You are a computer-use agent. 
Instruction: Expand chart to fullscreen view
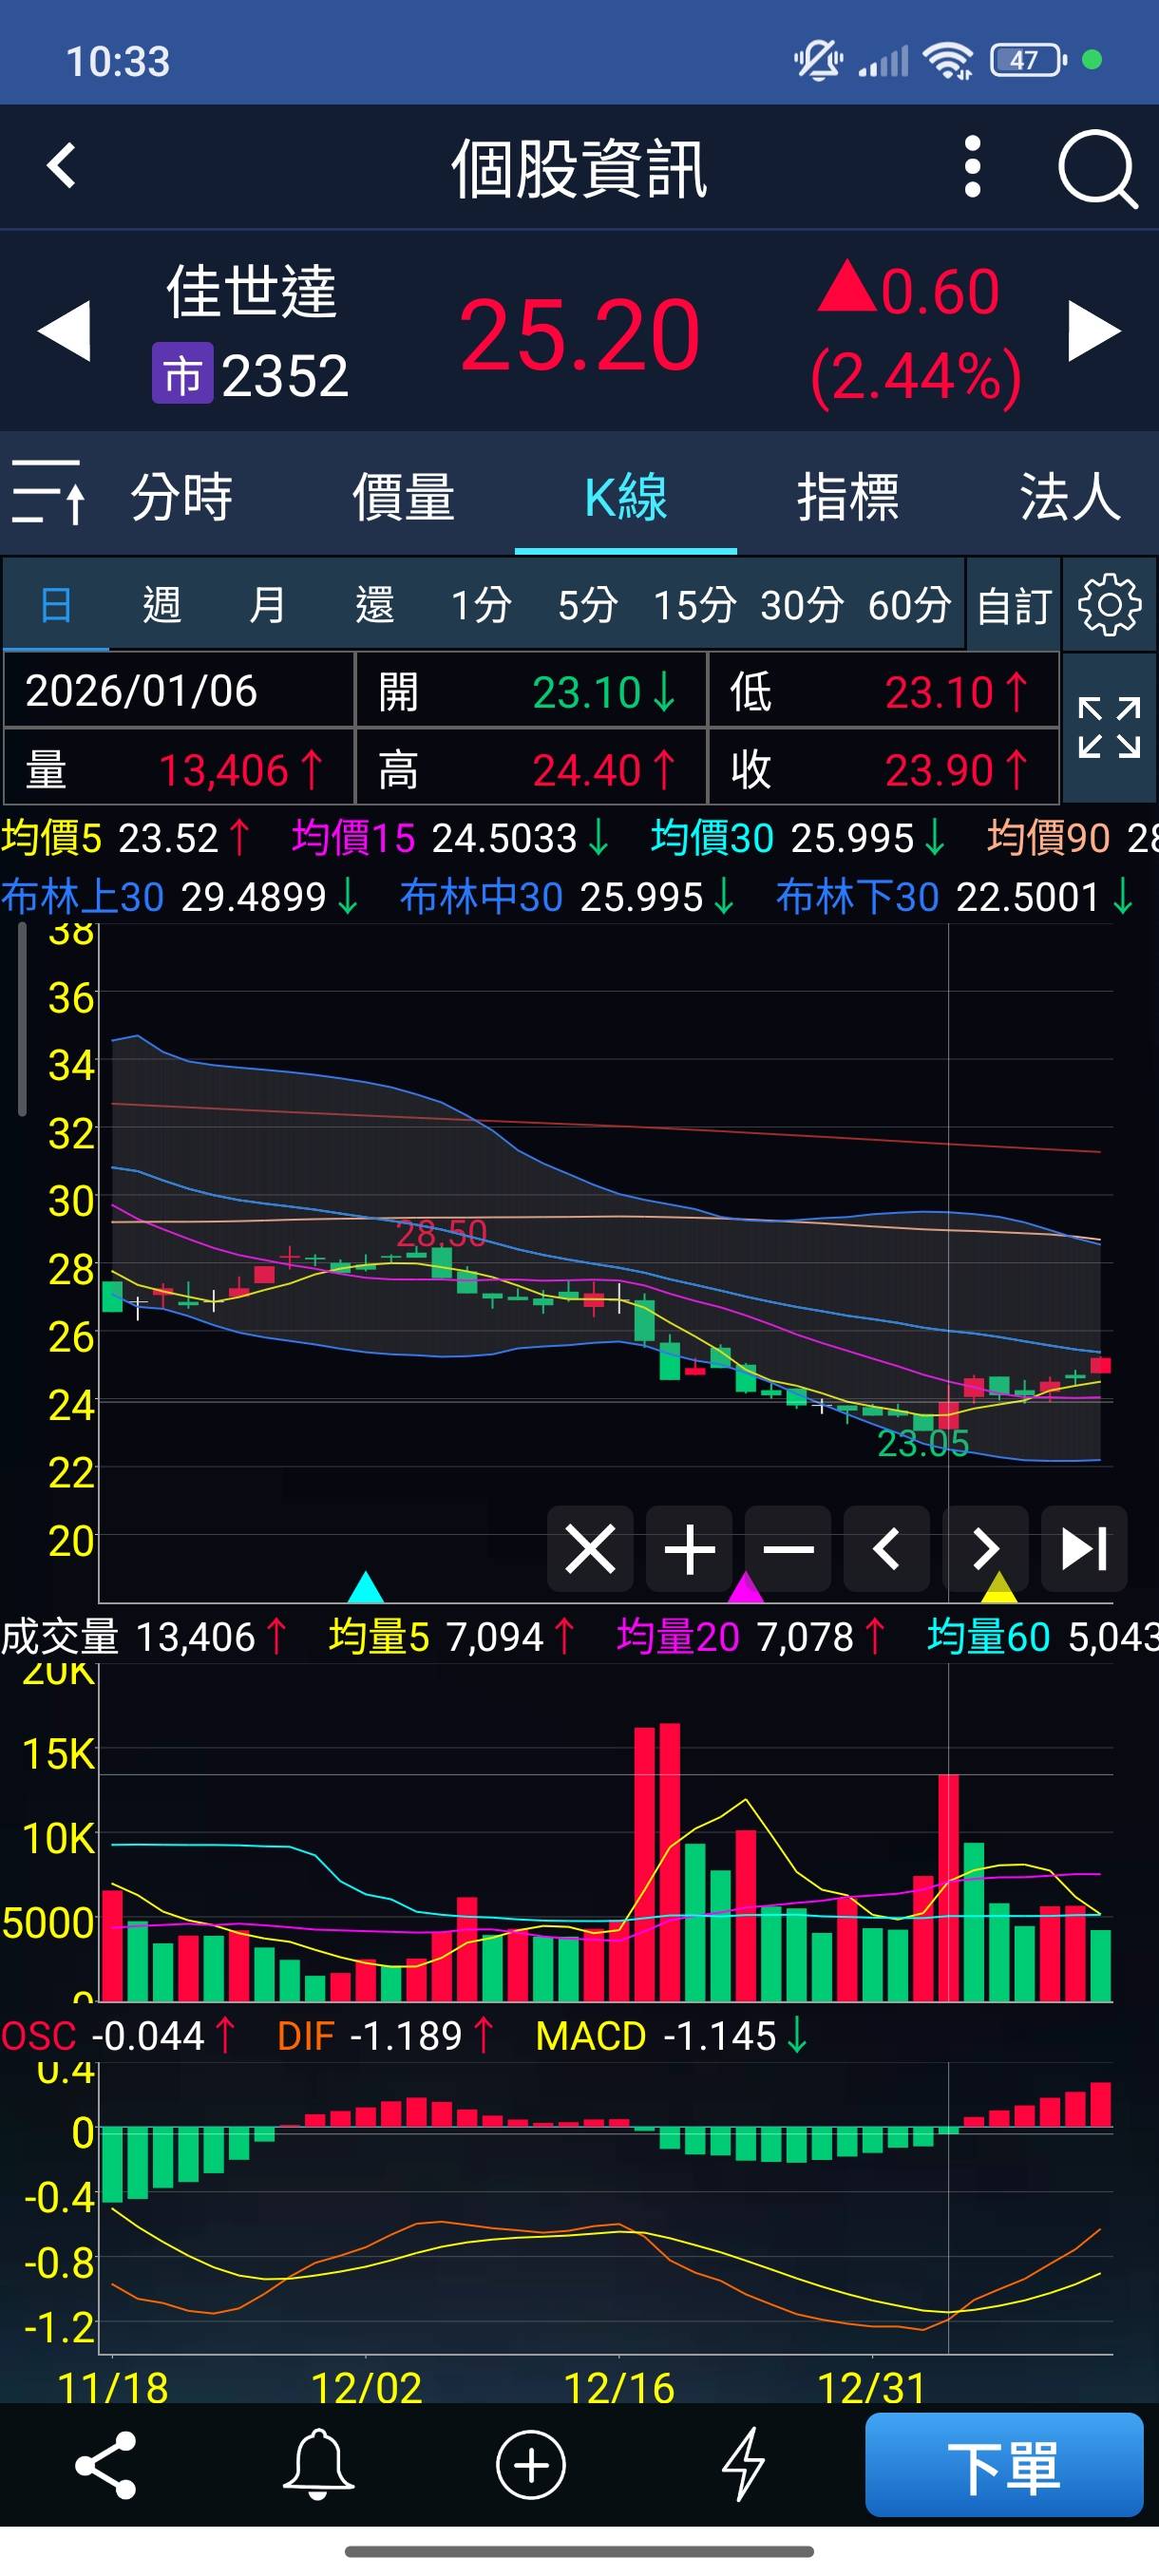(x=1108, y=728)
